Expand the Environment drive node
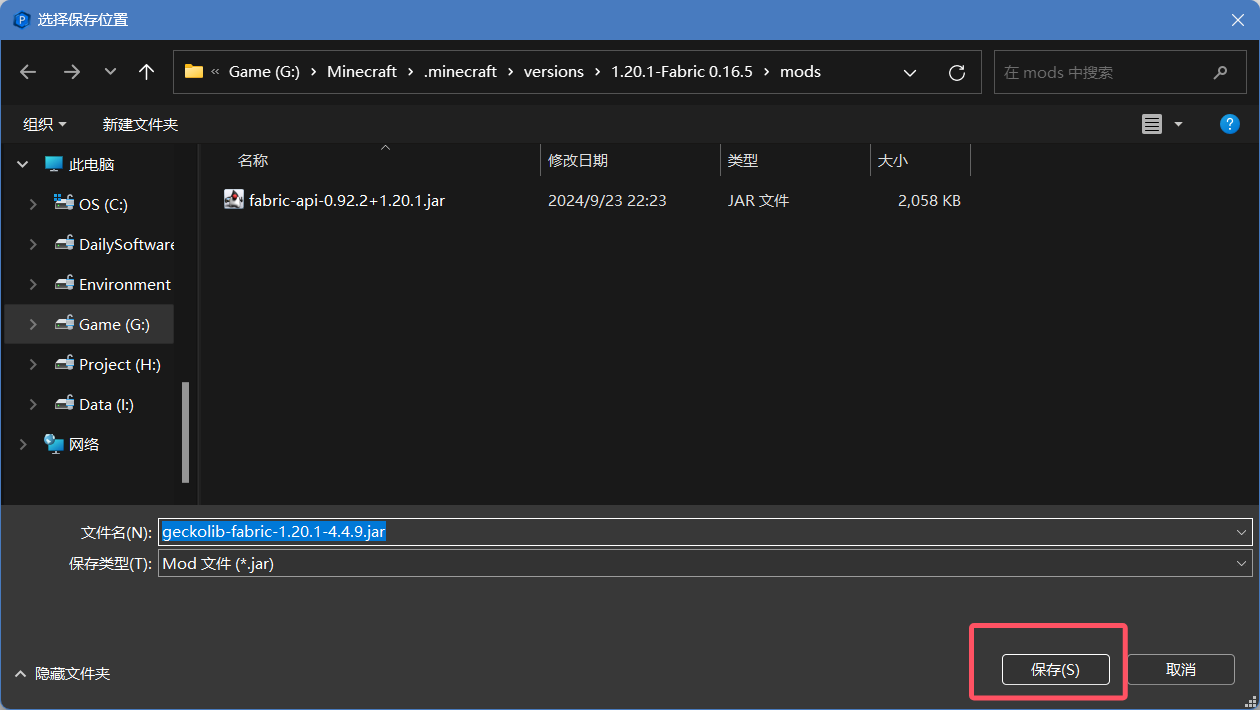The height and width of the screenshot is (710, 1260). pos(33,284)
